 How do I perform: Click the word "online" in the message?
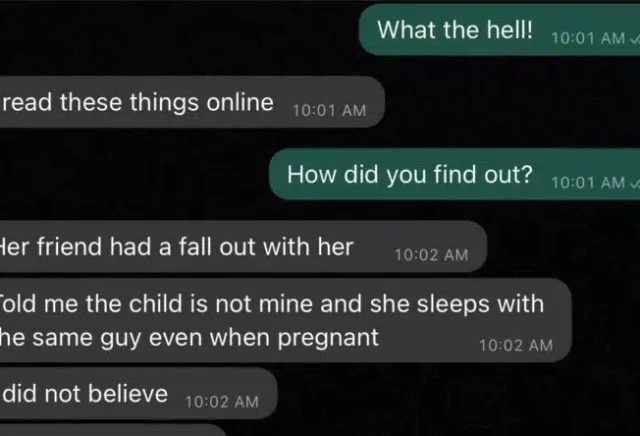(x=240, y=102)
